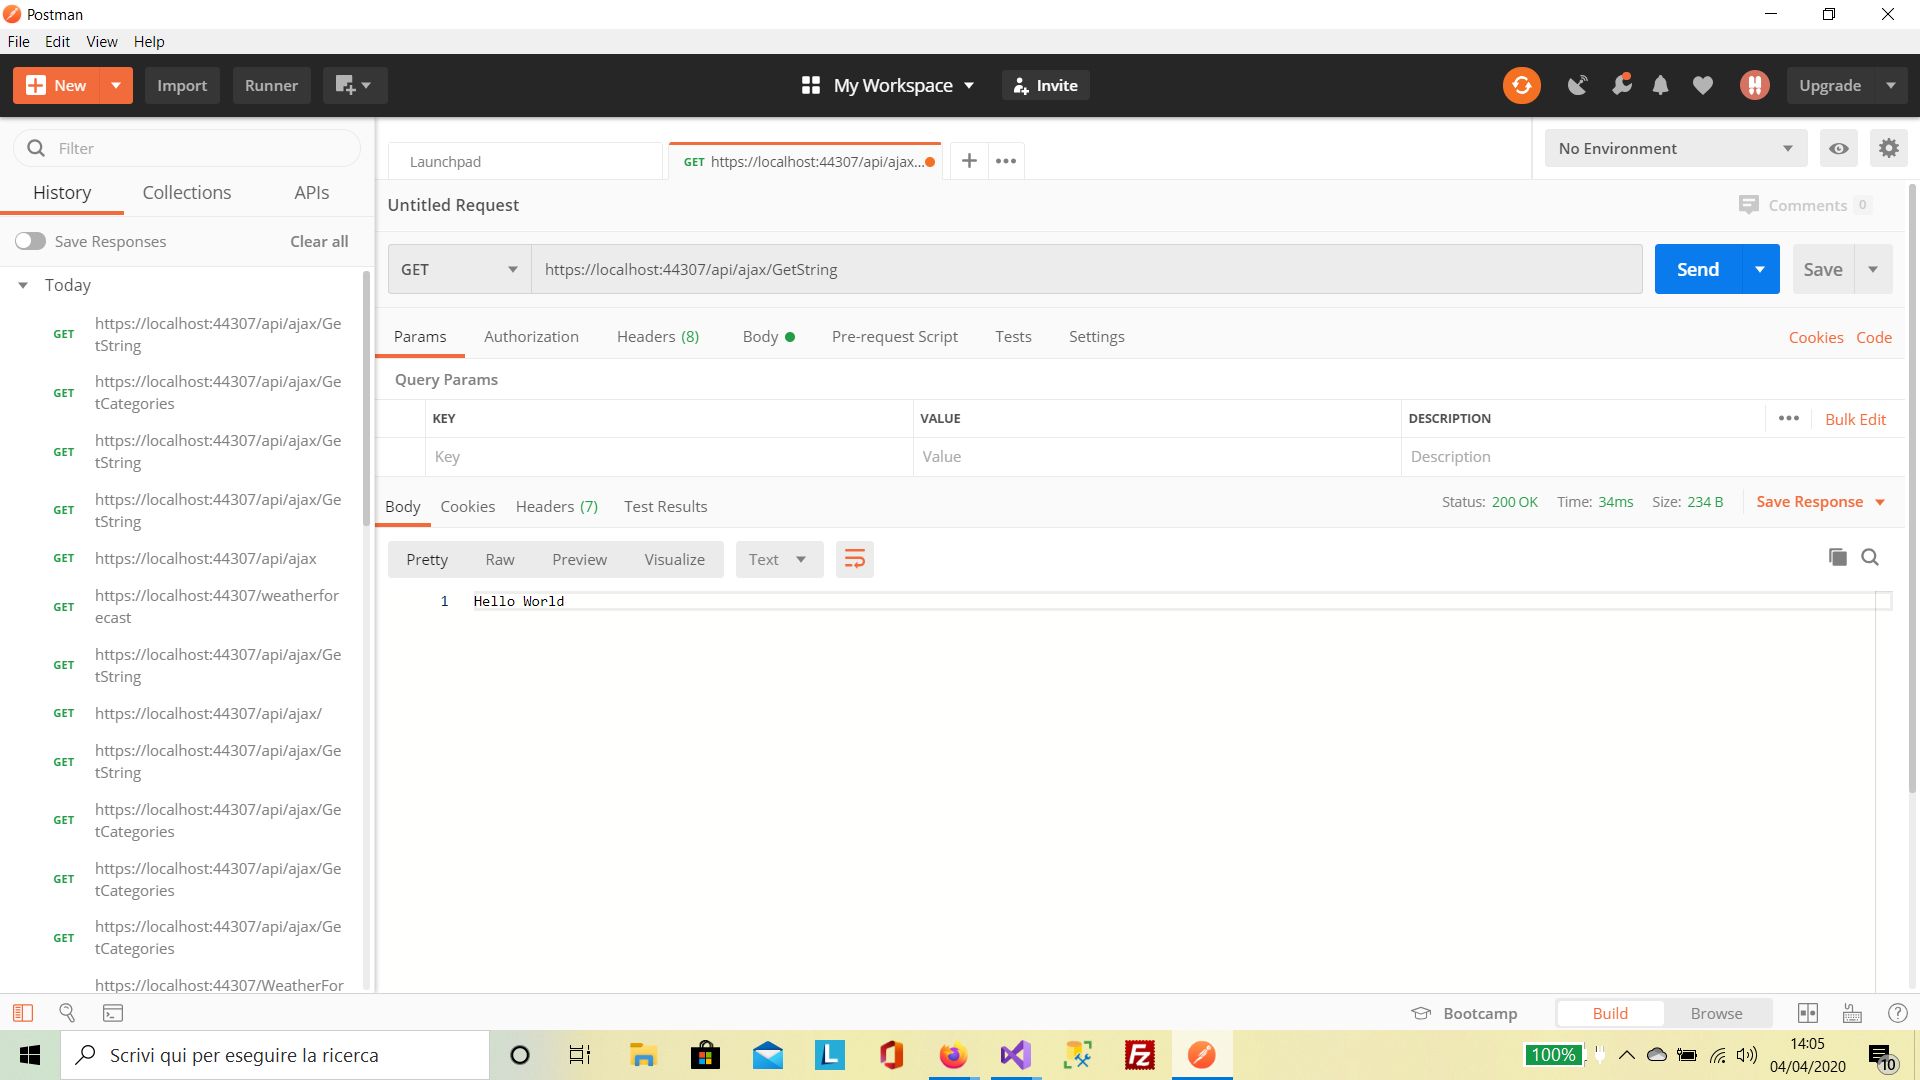This screenshot has width=1920, height=1080.
Task: Open the capture requests satellite icon
Action: [x=1578, y=85]
